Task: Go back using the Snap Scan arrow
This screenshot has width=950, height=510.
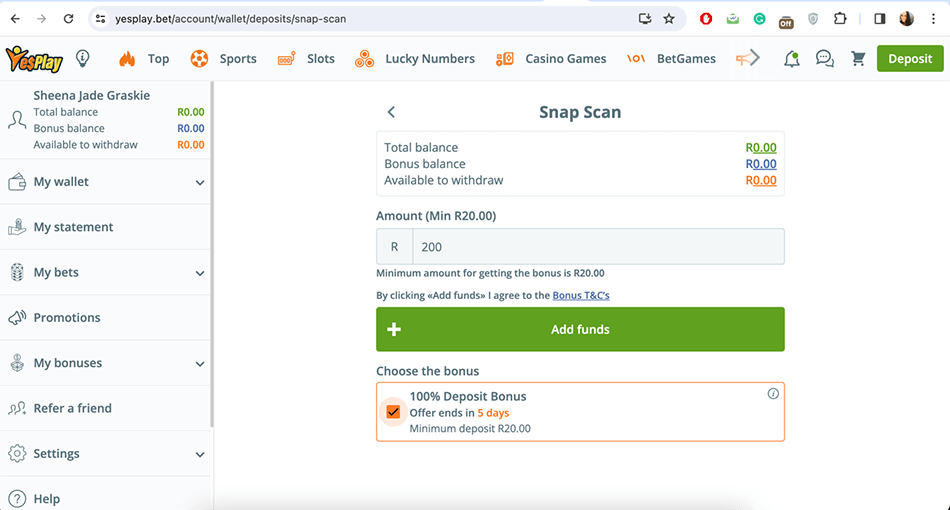Action: click(x=391, y=113)
